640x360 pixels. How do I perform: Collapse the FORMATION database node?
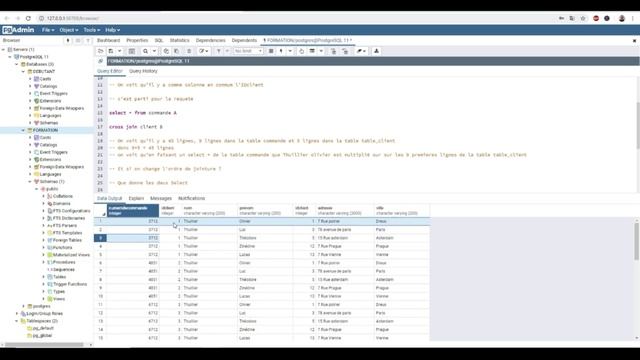23,130
